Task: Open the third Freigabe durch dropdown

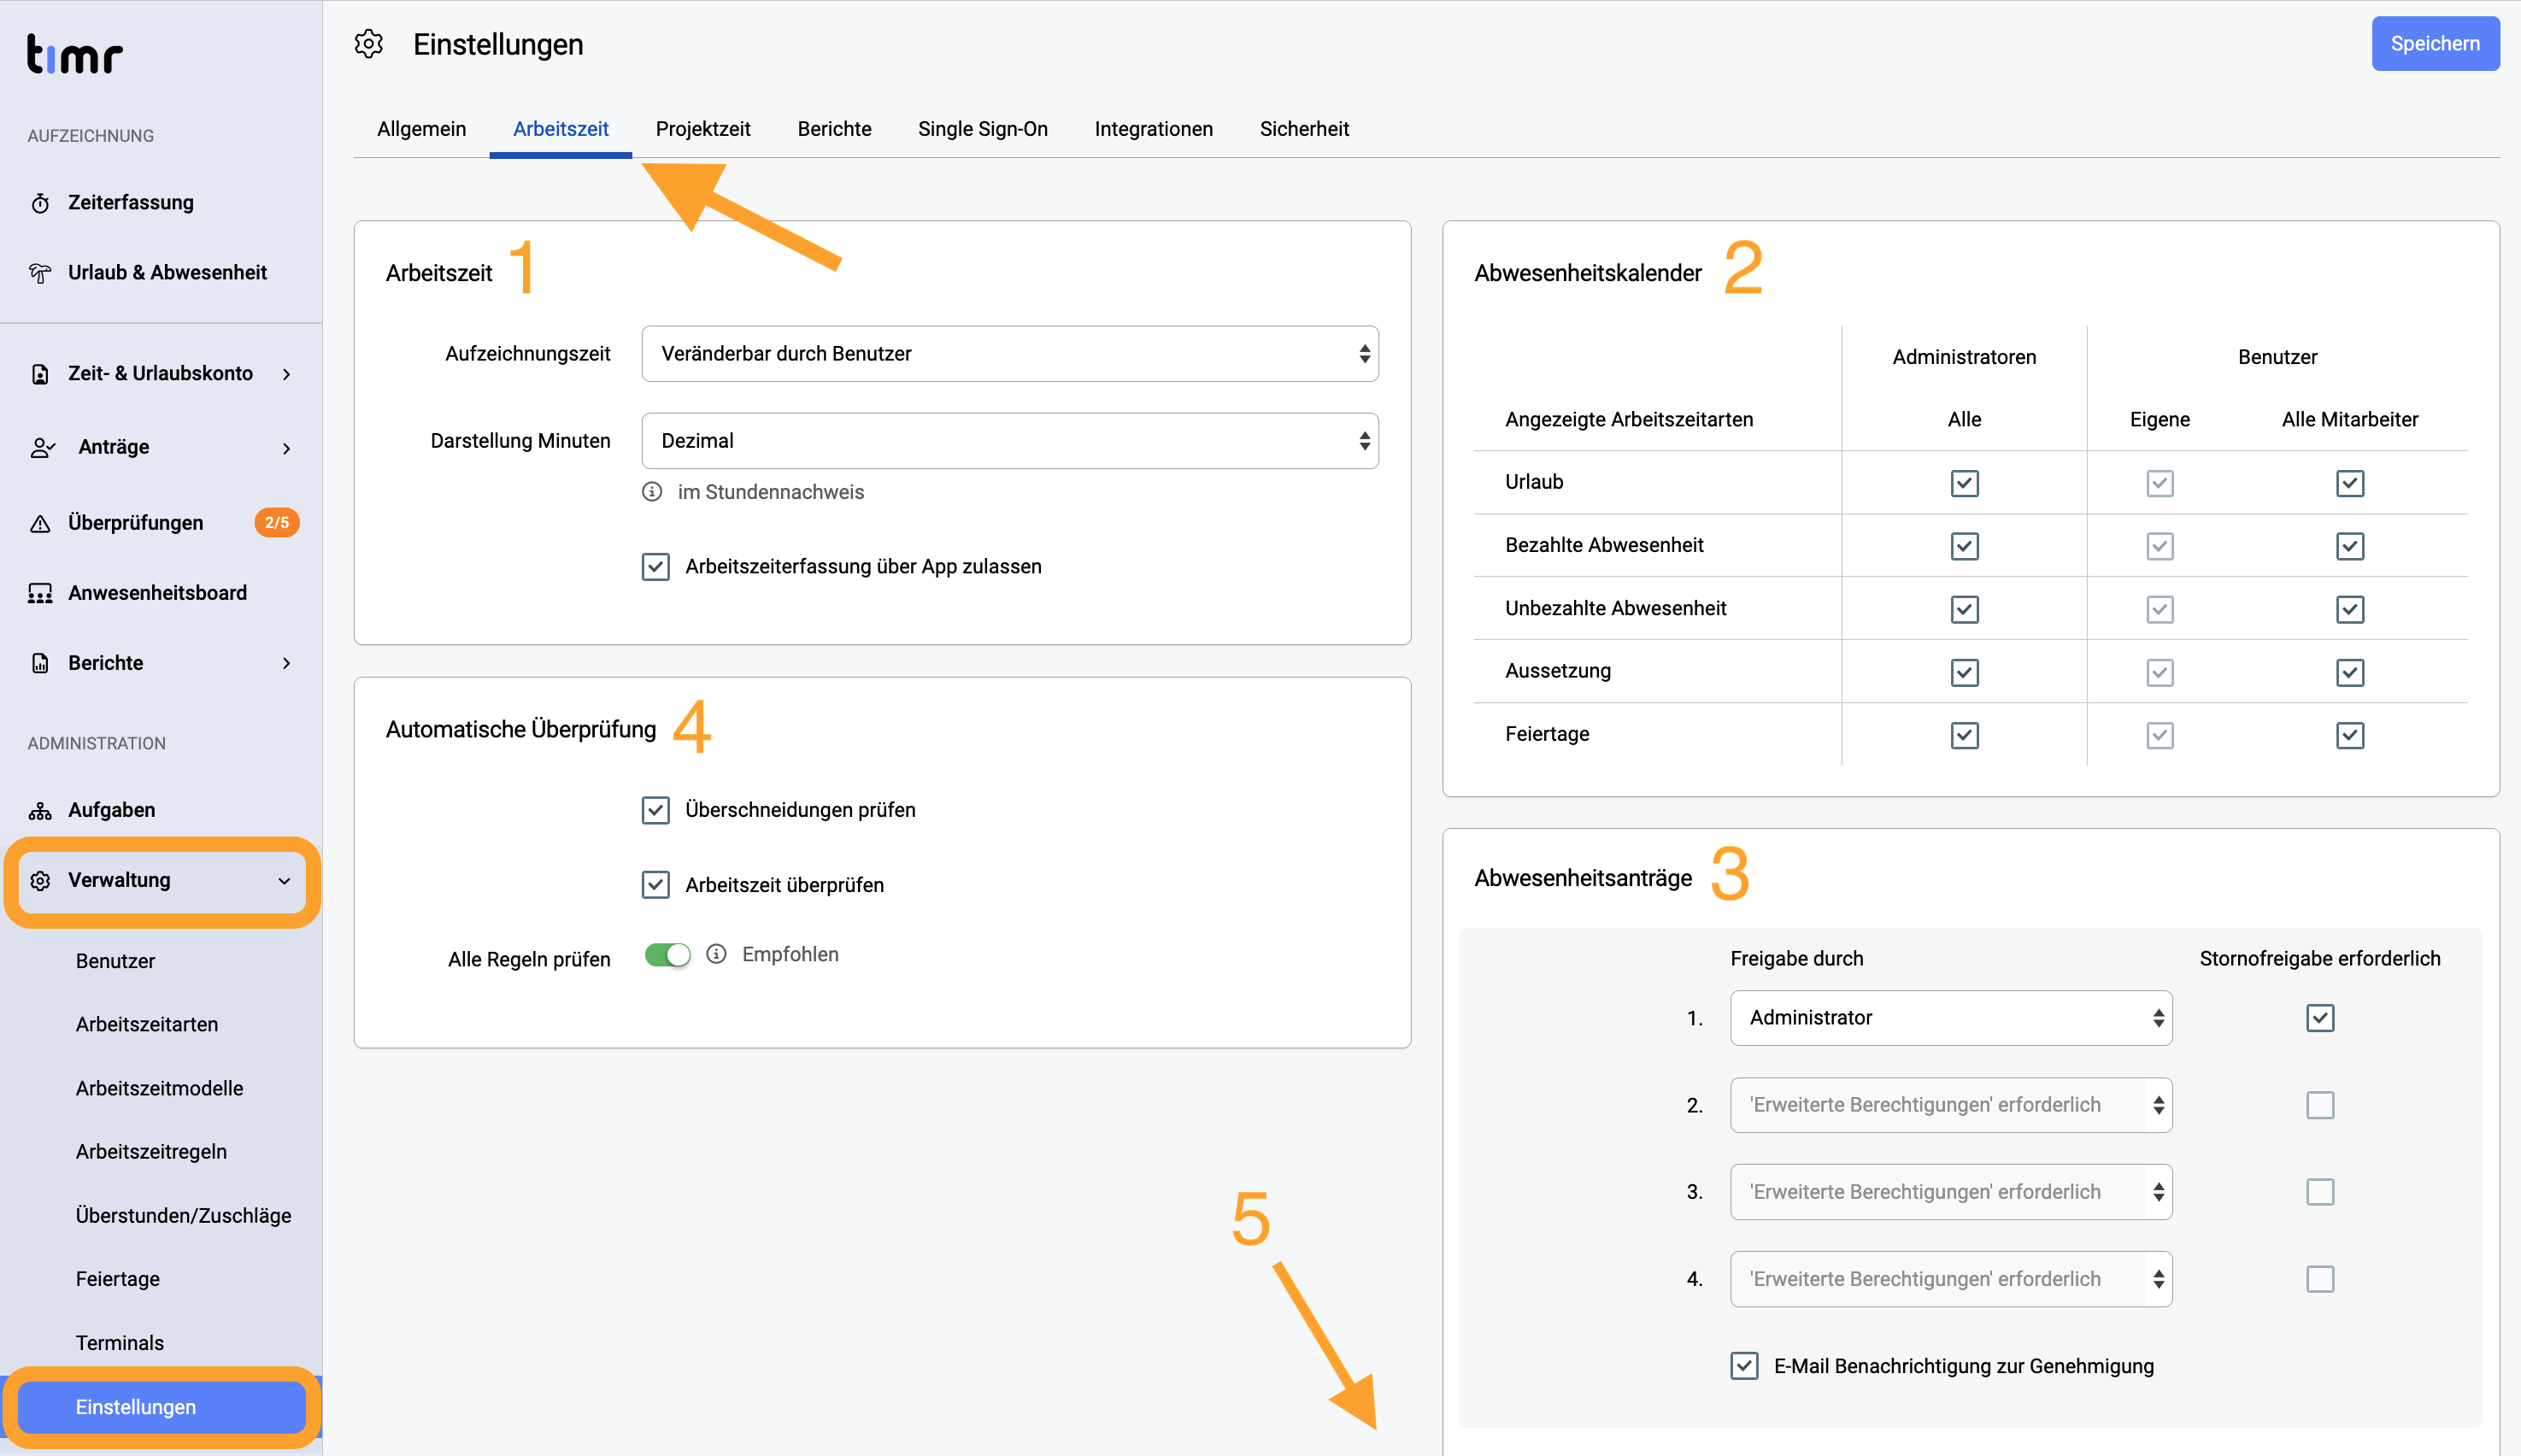Action: [x=1951, y=1192]
